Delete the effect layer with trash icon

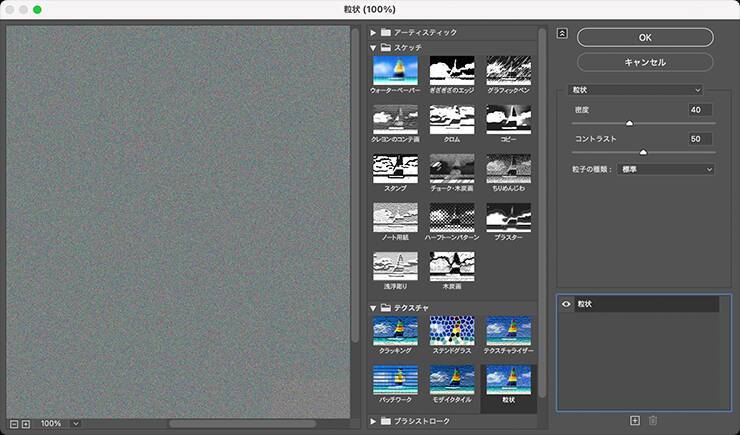[x=653, y=421]
